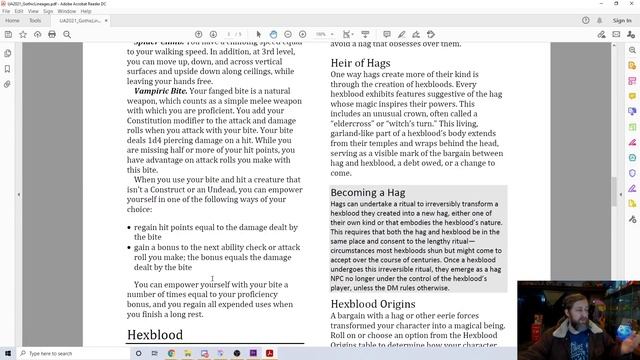Click the page number field
Viewport: 640px width, 360px height.
click(x=229, y=34)
